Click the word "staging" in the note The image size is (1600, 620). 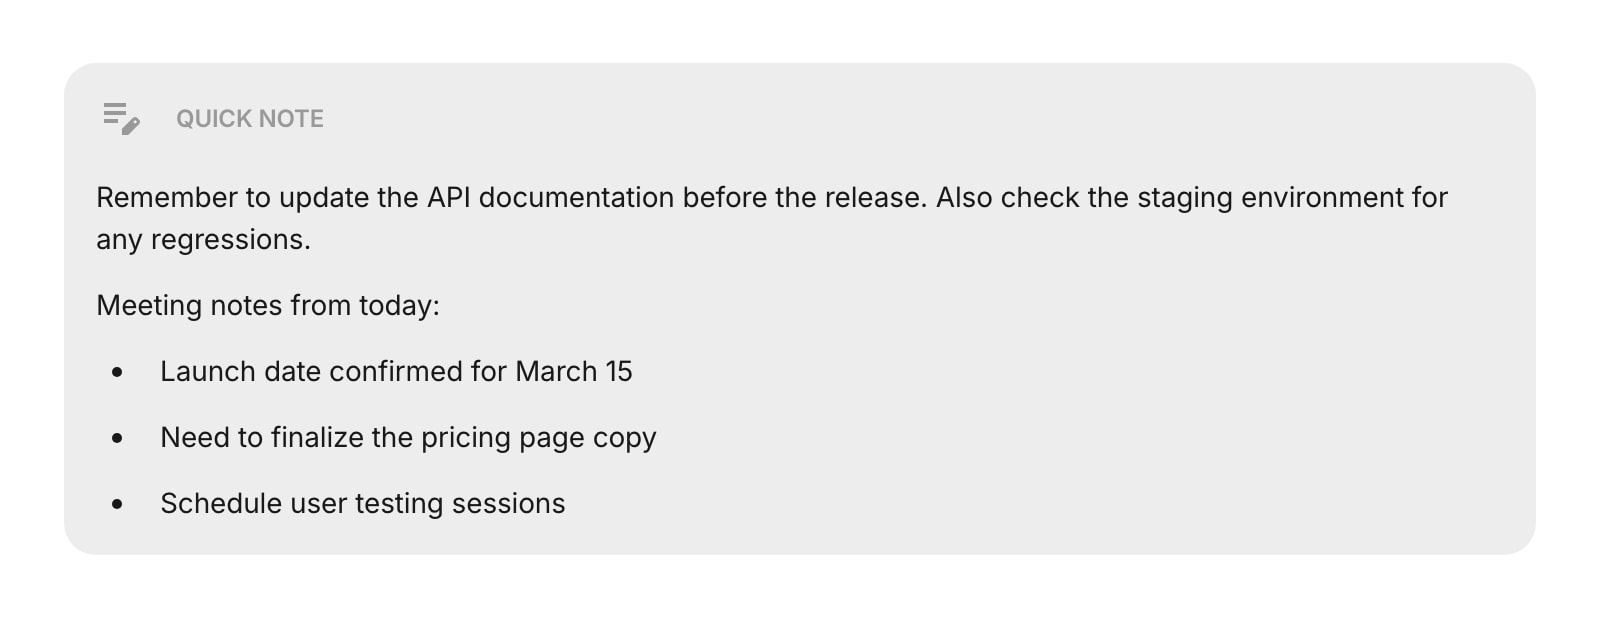click(1183, 198)
